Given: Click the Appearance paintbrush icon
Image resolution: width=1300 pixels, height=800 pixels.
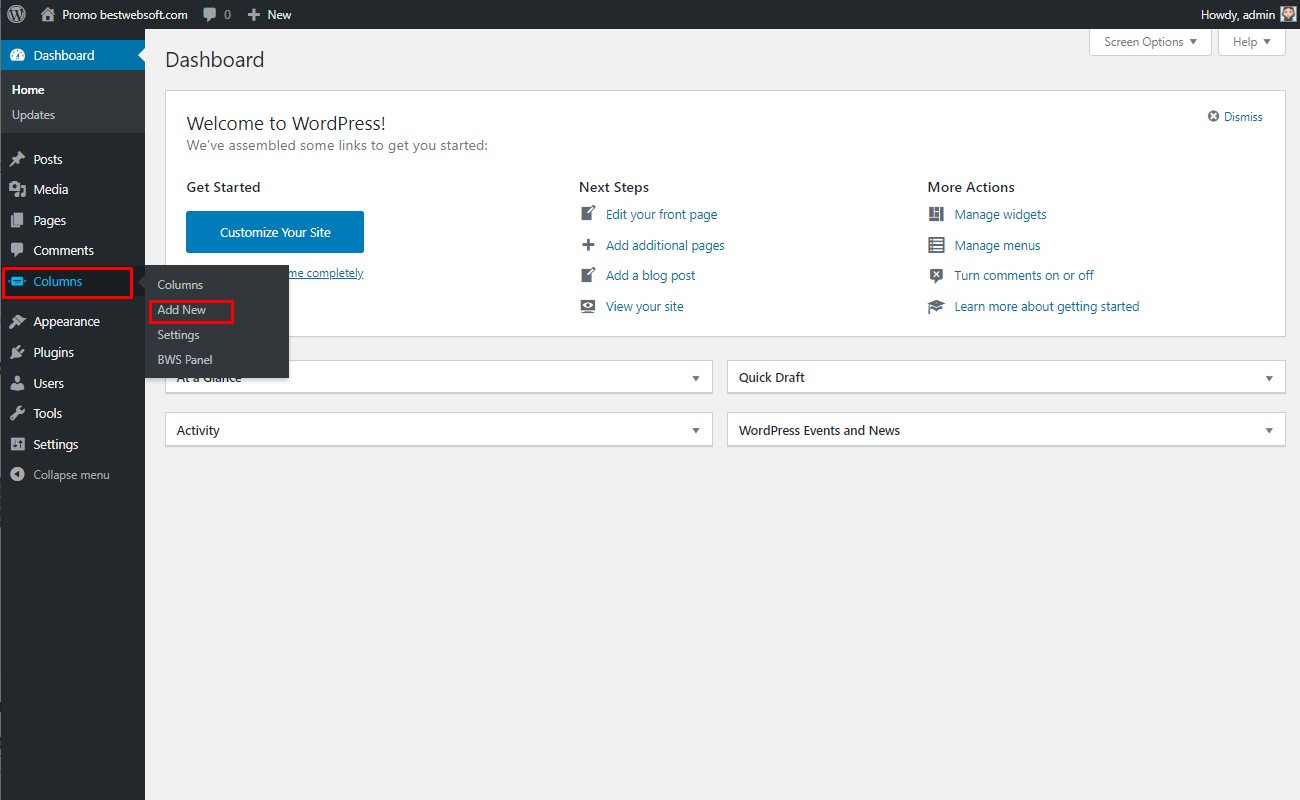Looking at the screenshot, I should (x=17, y=321).
